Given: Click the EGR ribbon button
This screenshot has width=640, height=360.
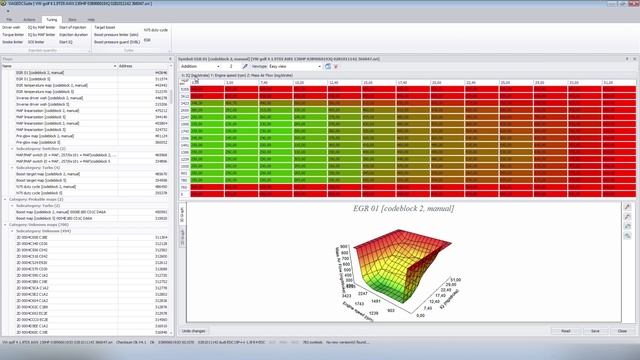Looking at the screenshot, I should click(x=147, y=40).
